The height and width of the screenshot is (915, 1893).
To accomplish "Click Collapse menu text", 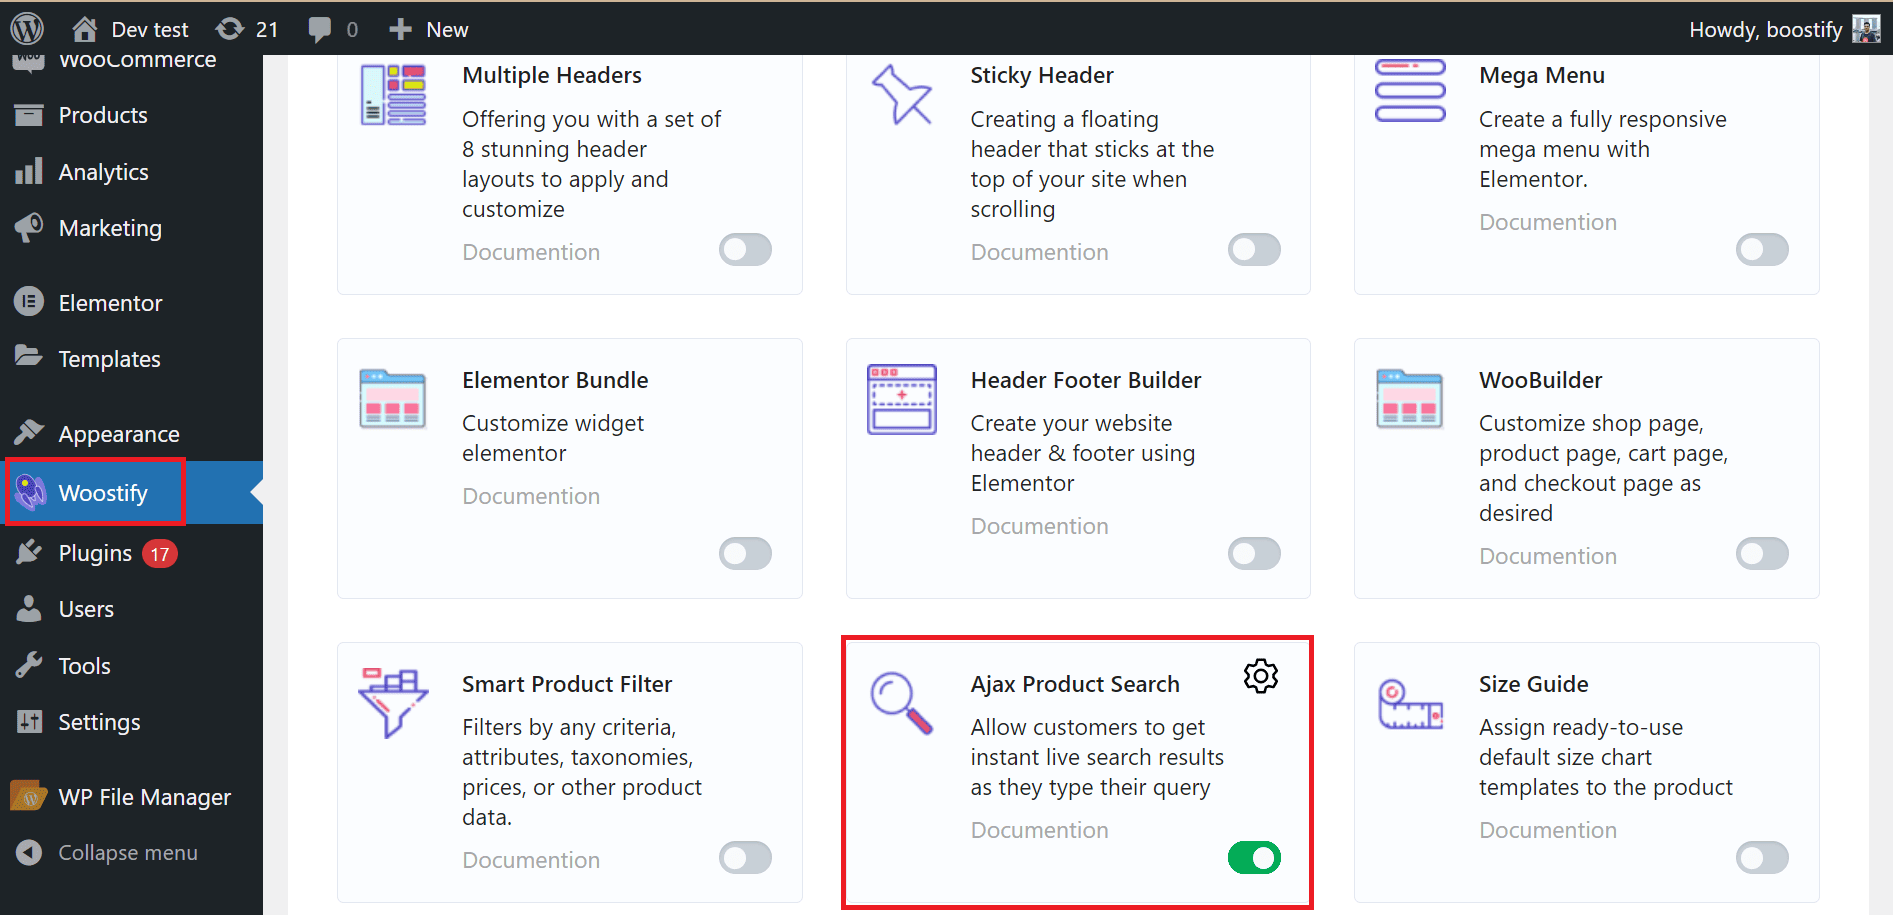I will (x=128, y=853).
